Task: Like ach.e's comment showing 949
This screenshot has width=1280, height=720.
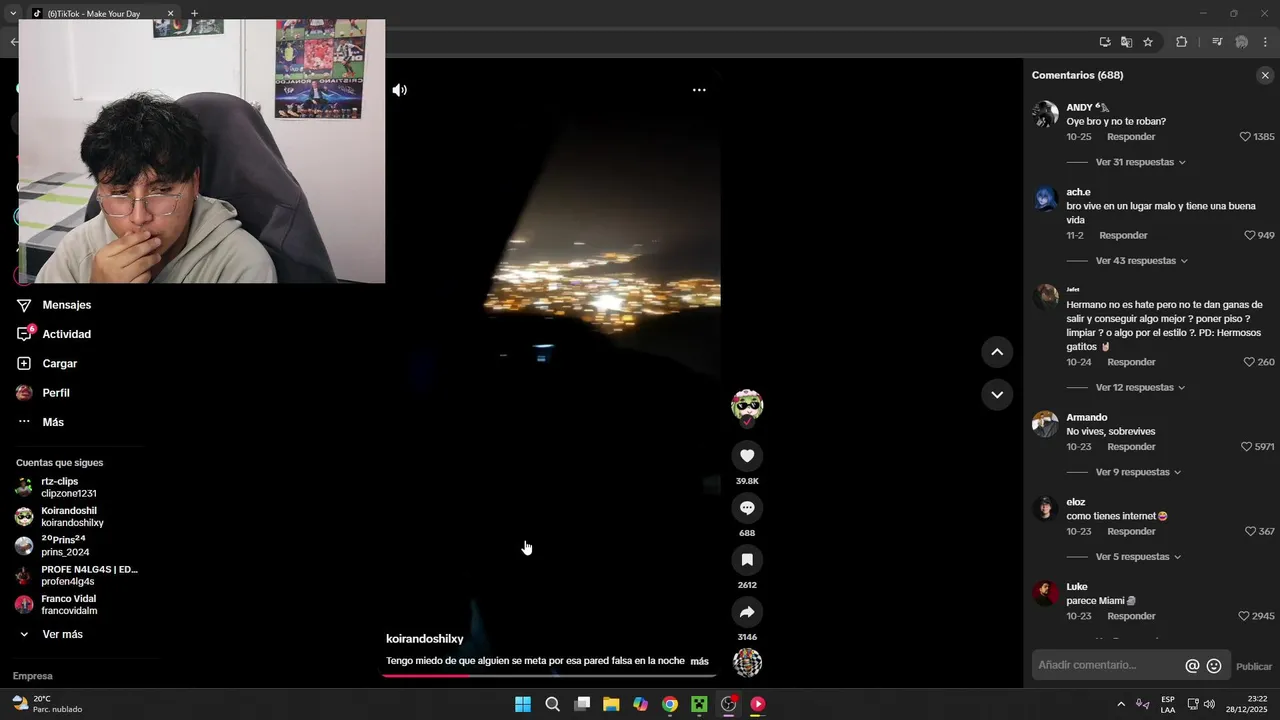Action: (x=1250, y=236)
